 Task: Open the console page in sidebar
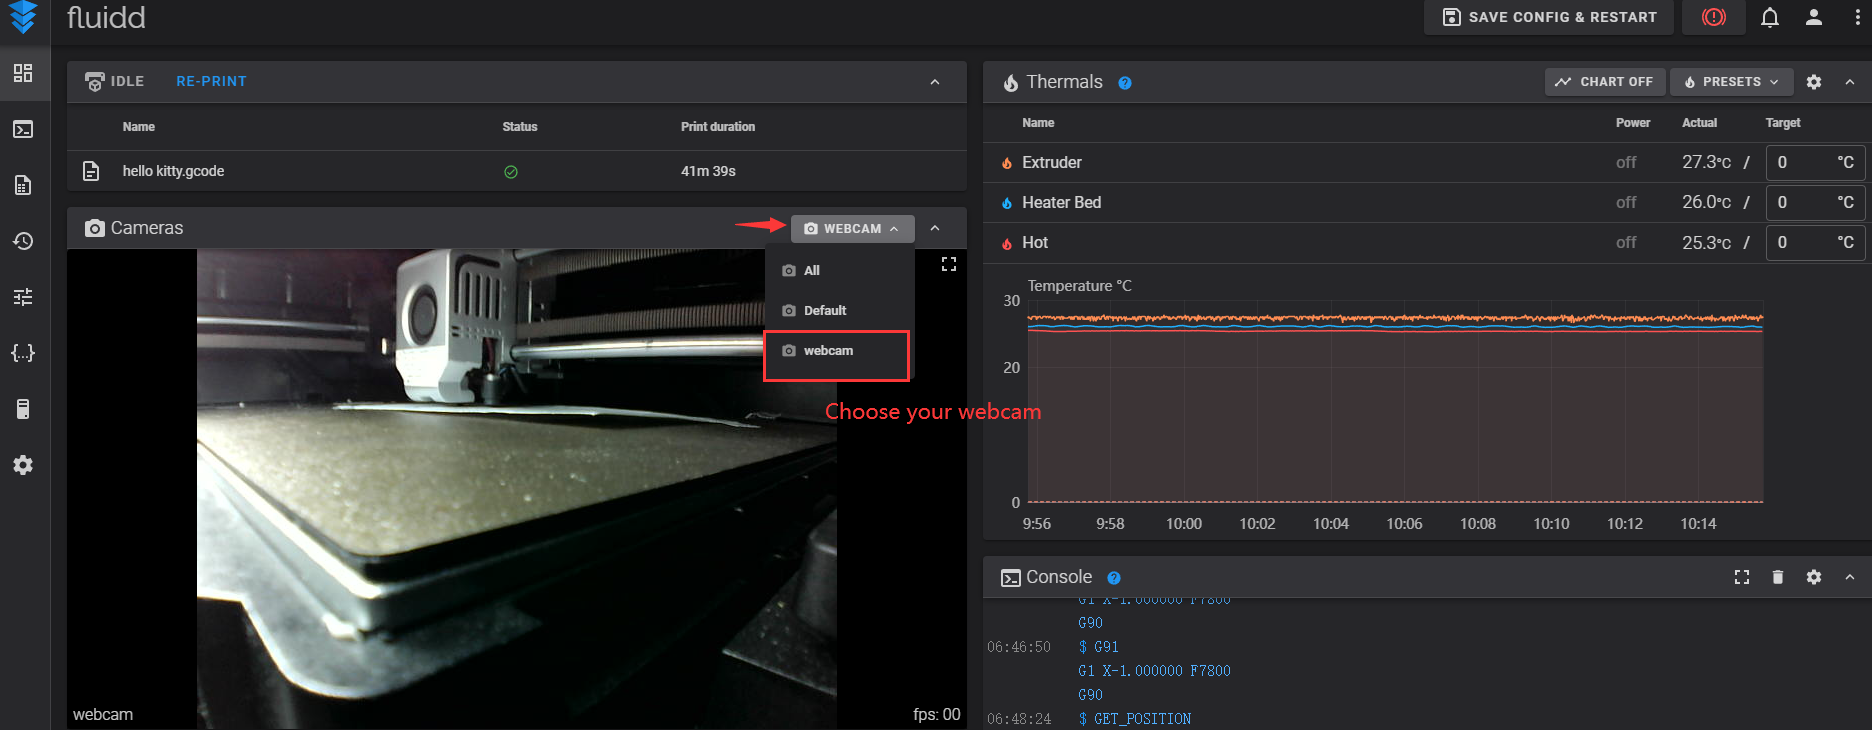(x=23, y=129)
